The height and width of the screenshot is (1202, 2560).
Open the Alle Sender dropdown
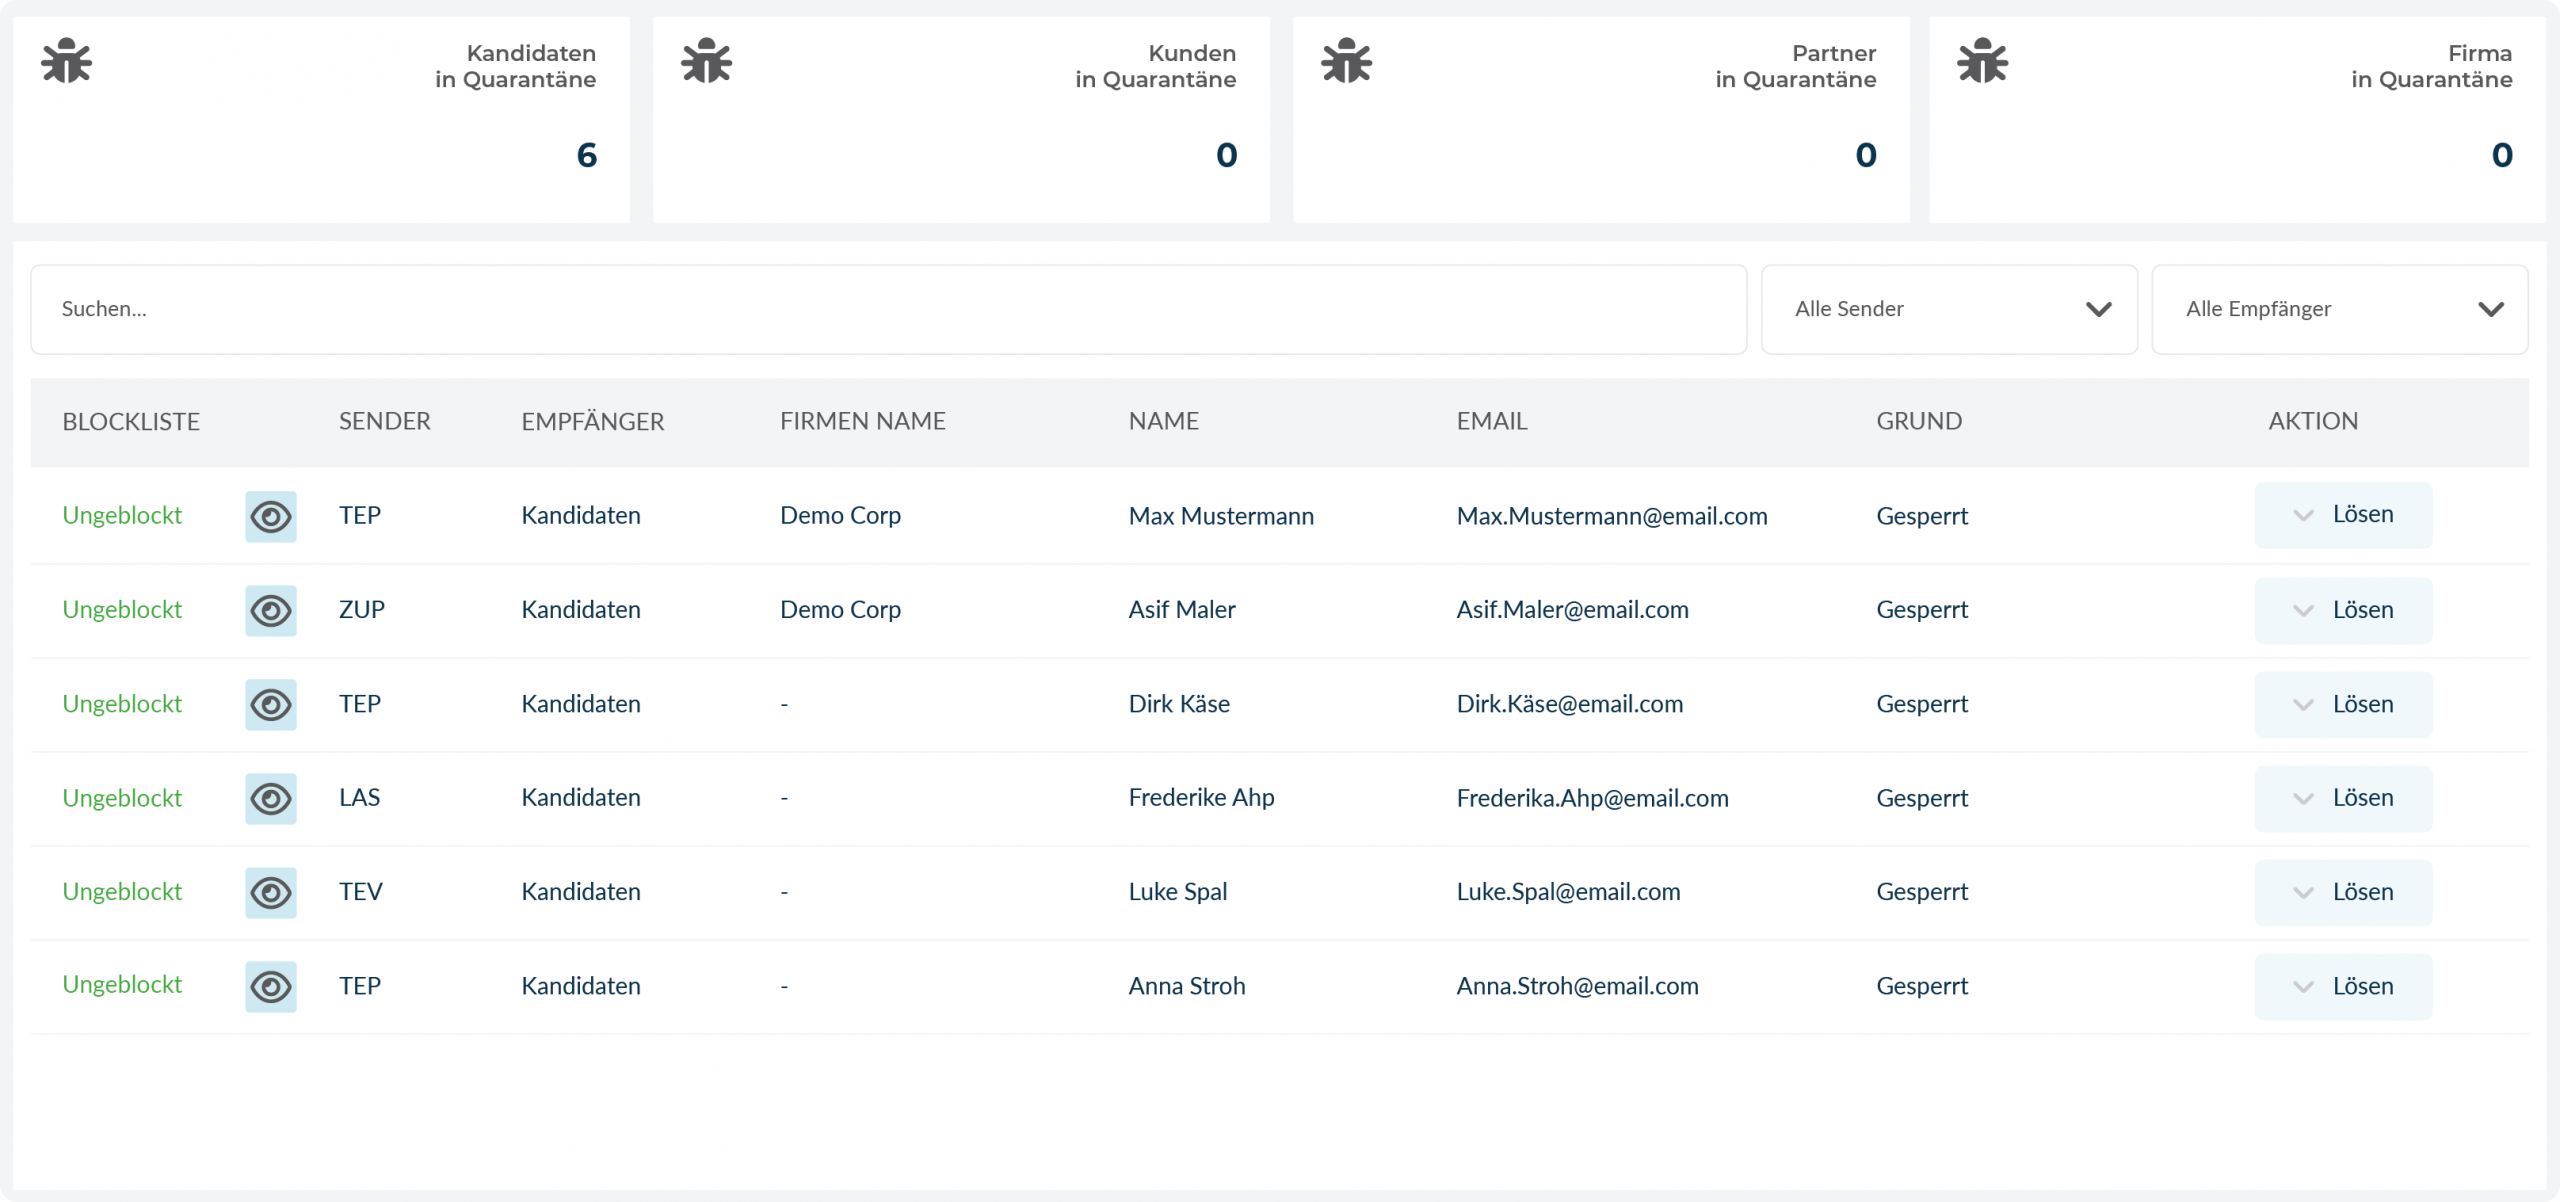coord(1949,309)
